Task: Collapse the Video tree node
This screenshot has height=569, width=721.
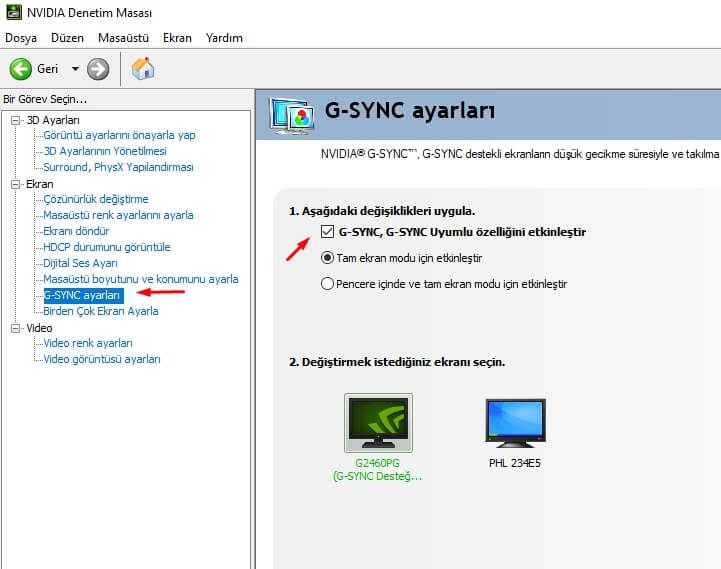Action: click(x=16, y=328)
